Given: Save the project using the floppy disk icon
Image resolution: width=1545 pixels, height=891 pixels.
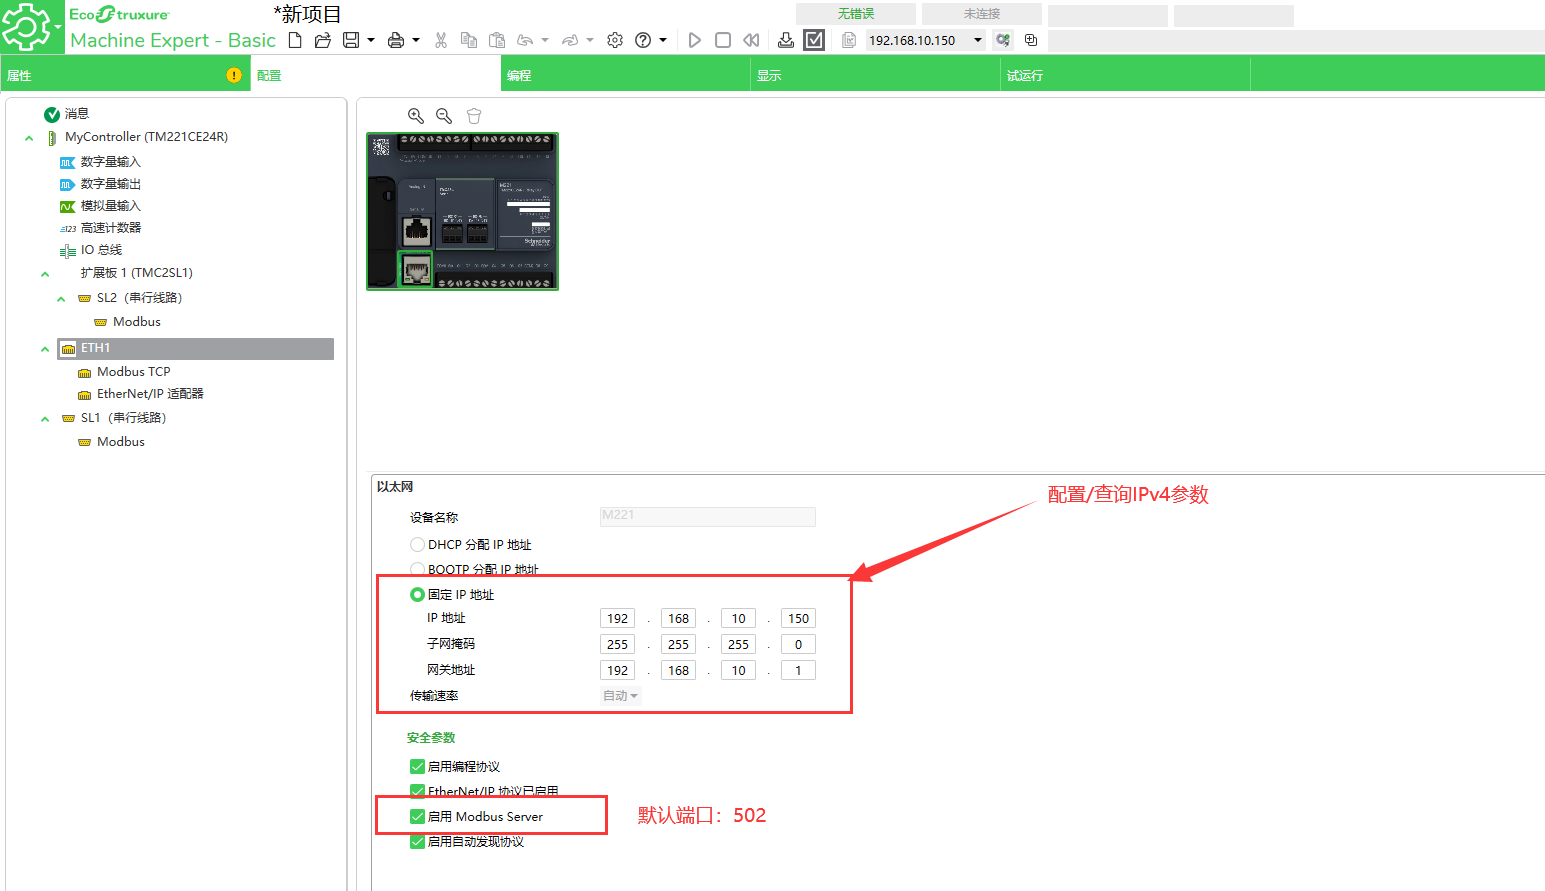Looking at the screenshot, I should pyautogui.click(x=351, y=40).
